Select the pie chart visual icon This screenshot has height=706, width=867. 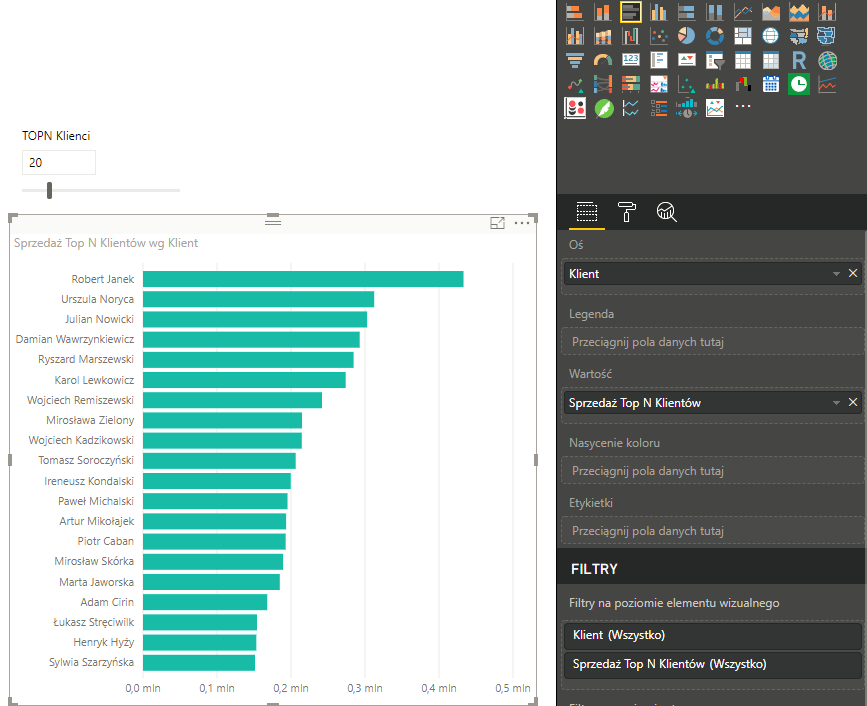(686, 36)
